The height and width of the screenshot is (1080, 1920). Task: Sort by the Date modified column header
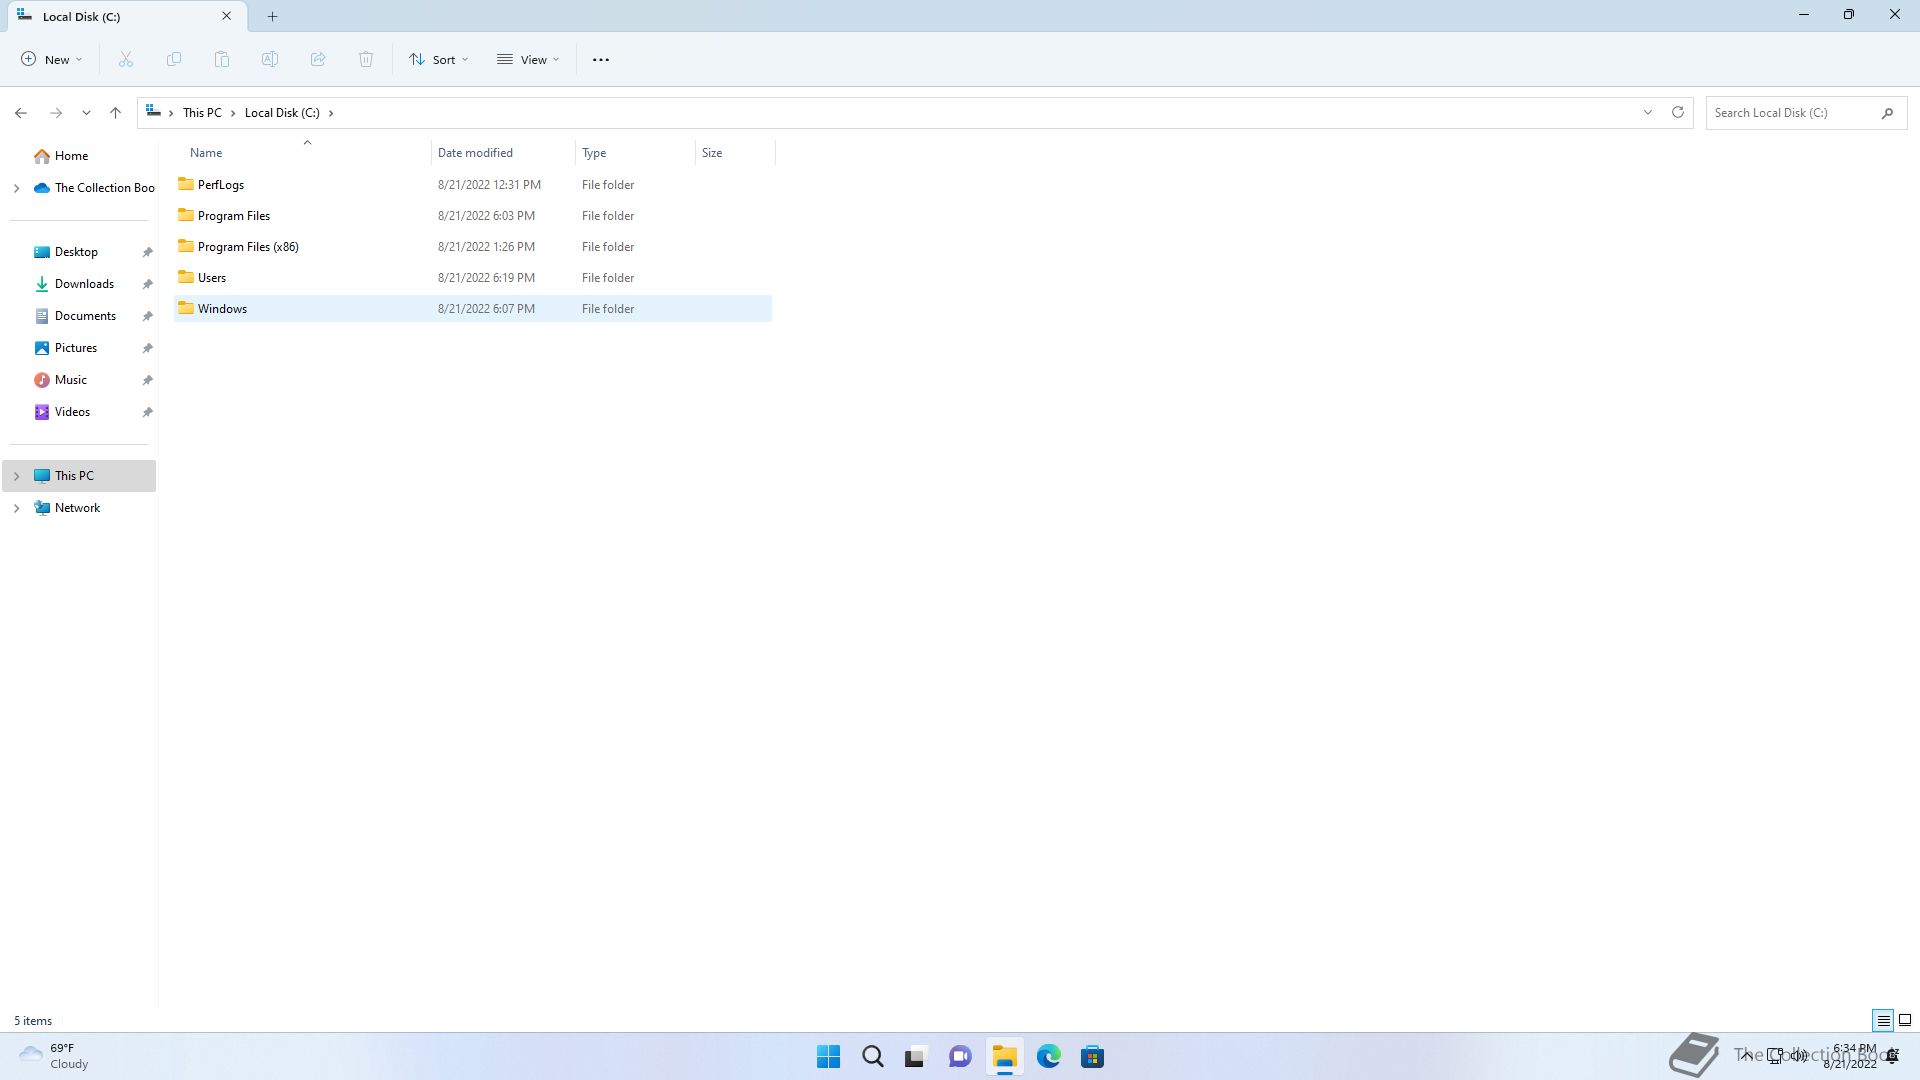pyautogui.click(x=475, y=153)
